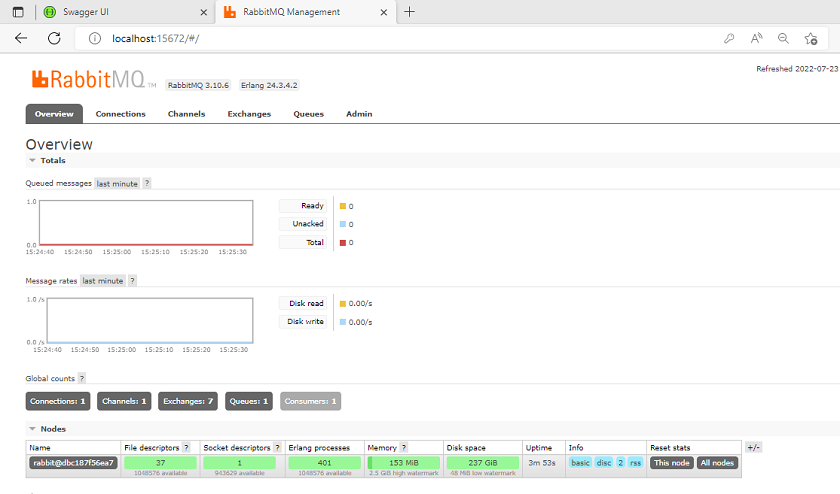Open help for Queued messages
This screenshot has width=840, height=494.
(x=147, y=183)
